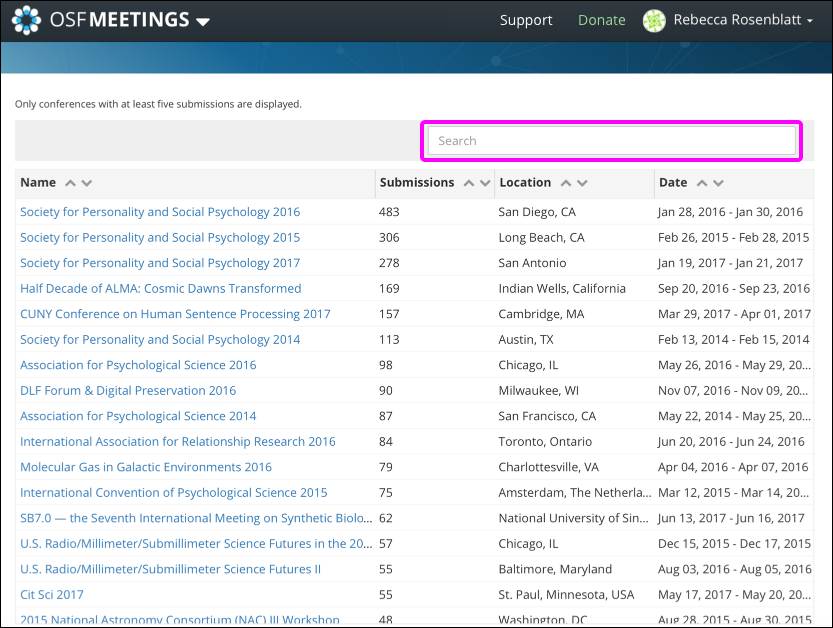Select the Baltimore, Maryland location cell
The height and width of the screenshot is (628, 833).
click(555, 569)
